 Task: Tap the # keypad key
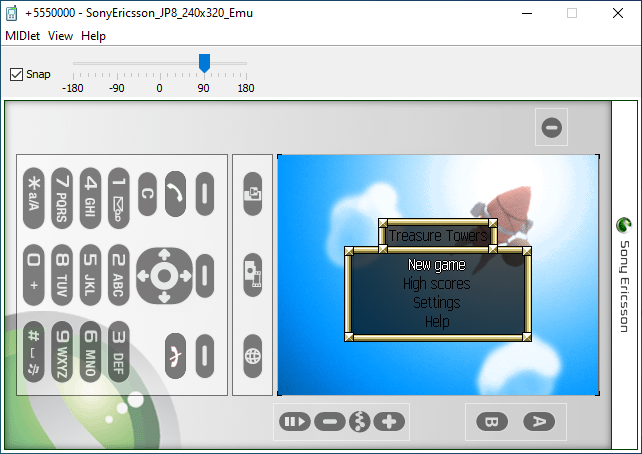[x=34, y=352]
